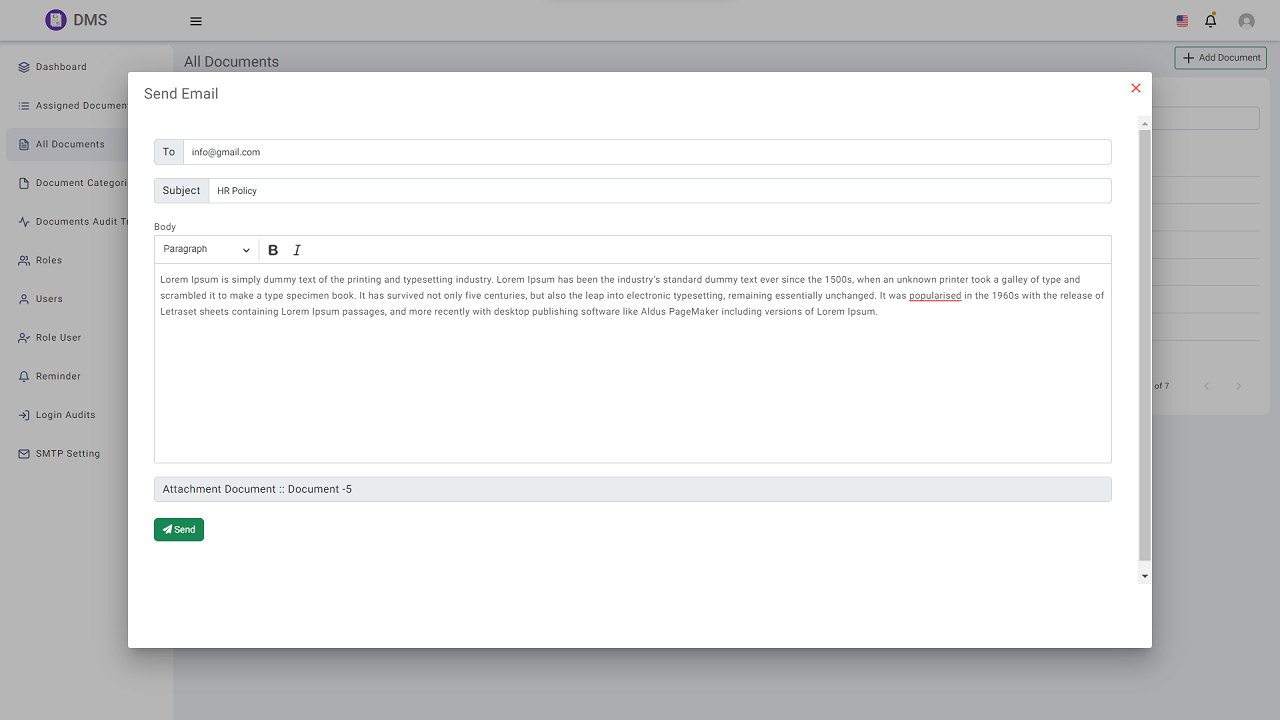
Task: Go to Login Audits page
Action: coord(65,415)
